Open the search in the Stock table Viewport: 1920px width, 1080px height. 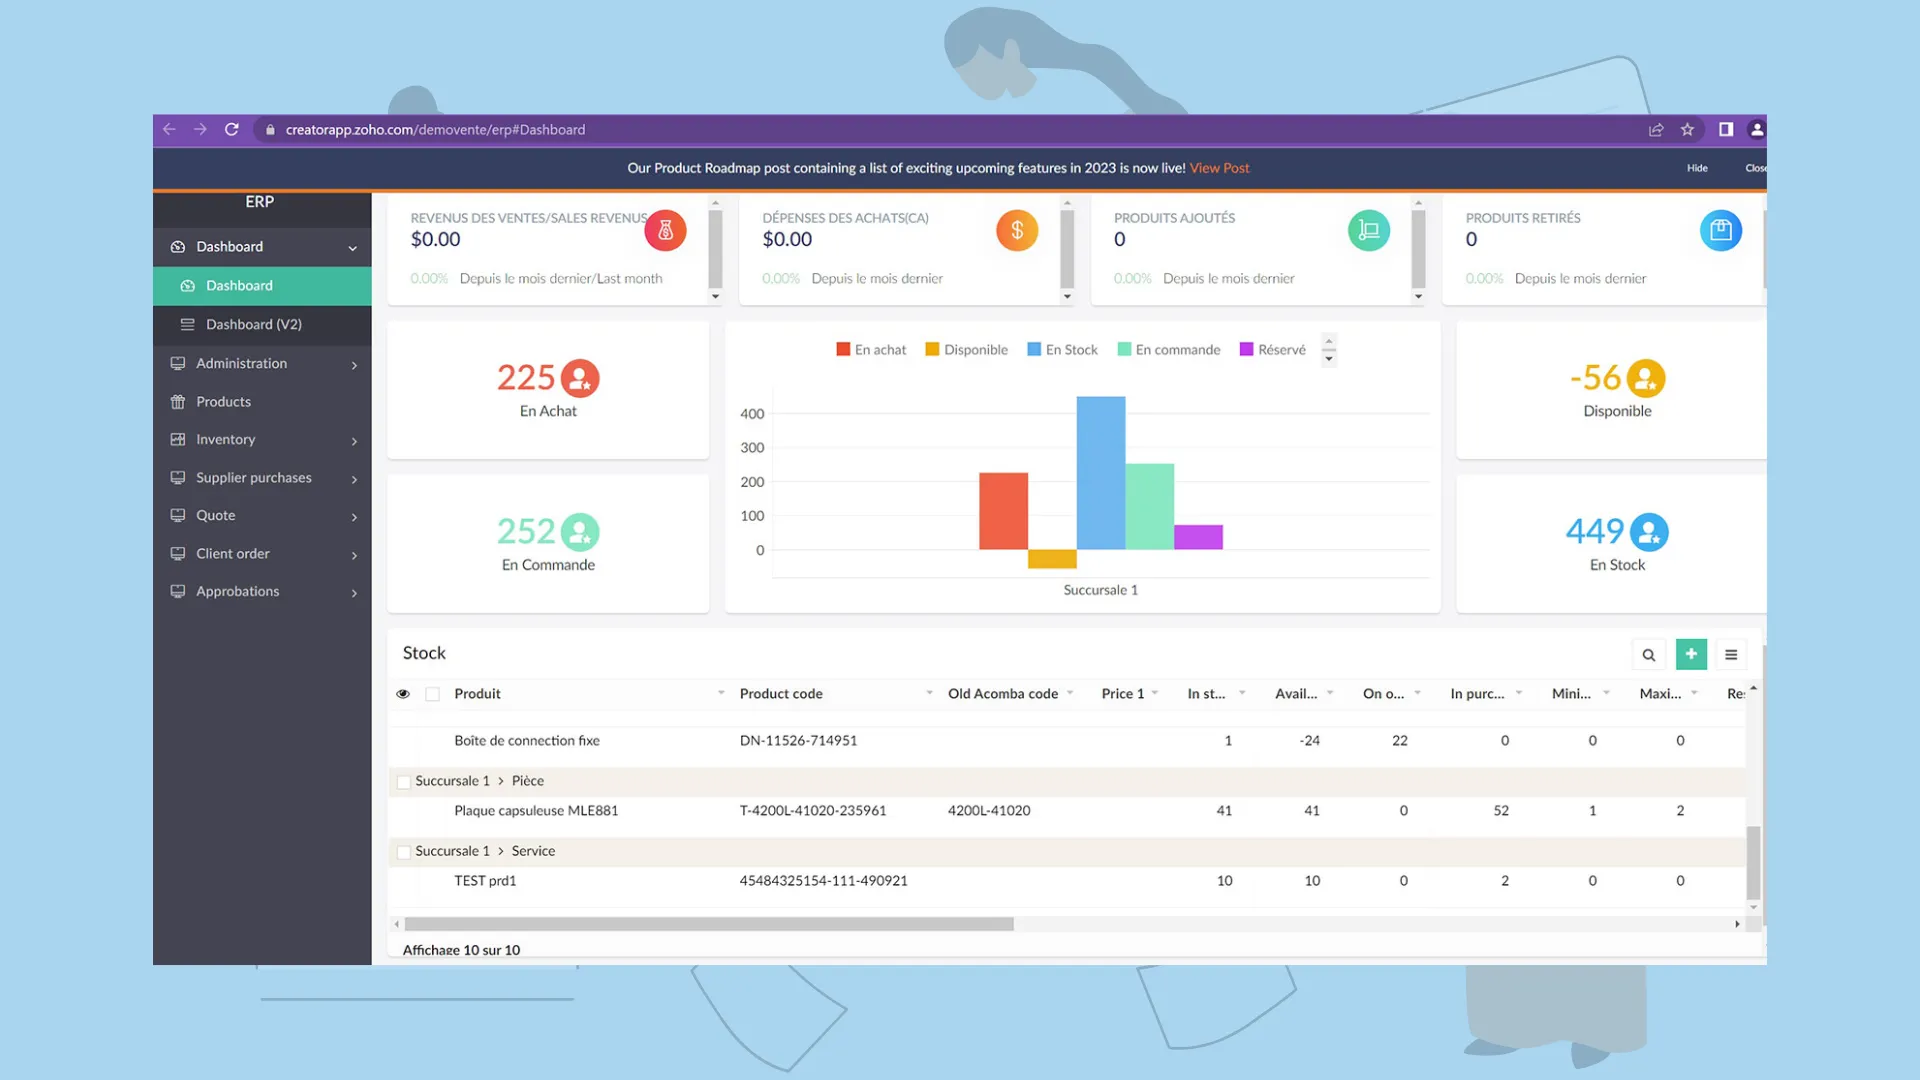1649,654
